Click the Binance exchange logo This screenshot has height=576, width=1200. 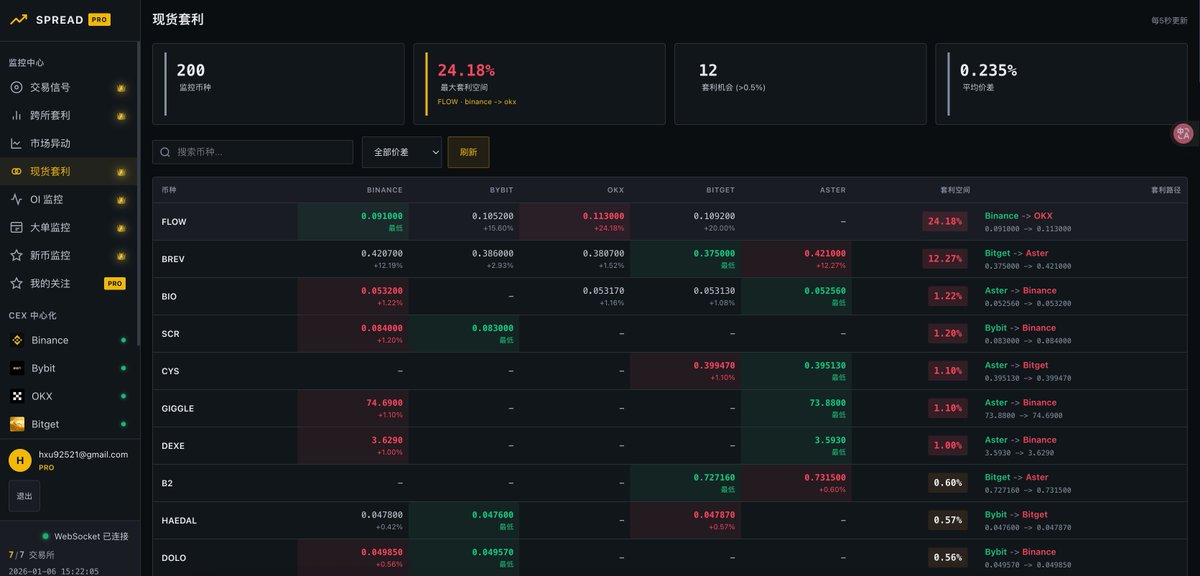(x=17, y=340)
